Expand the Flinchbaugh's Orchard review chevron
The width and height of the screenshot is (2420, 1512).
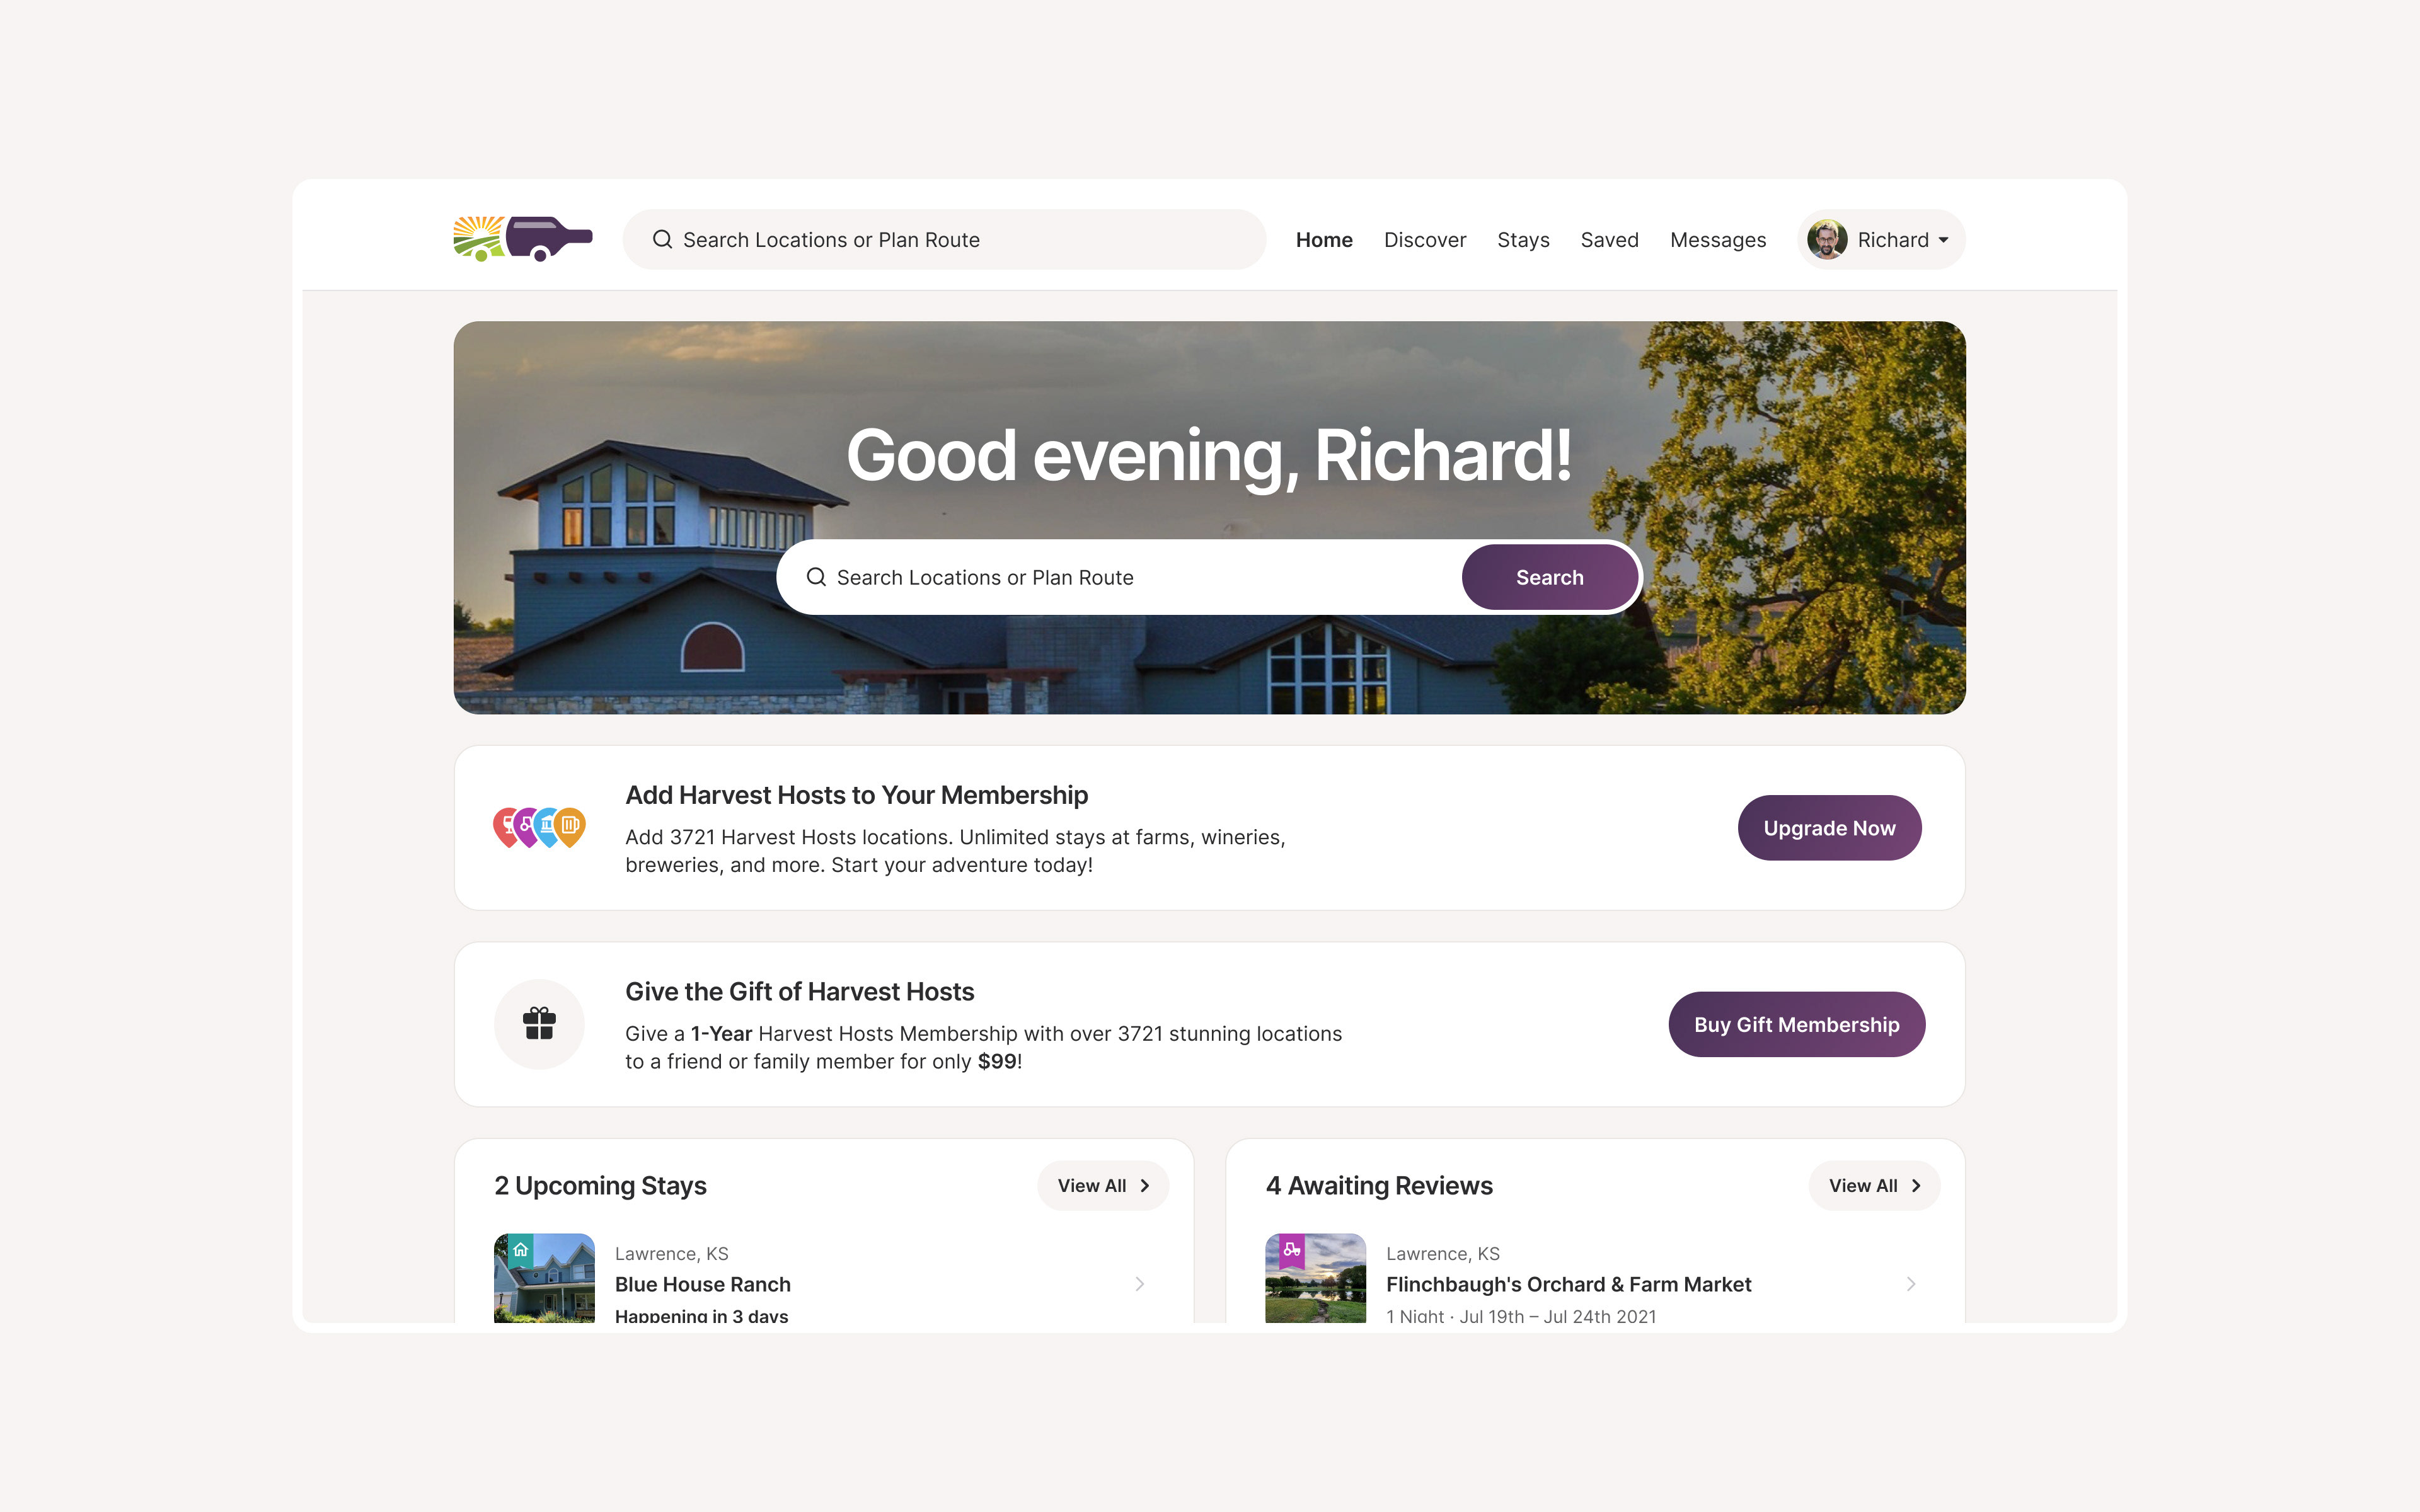(1911, 1284)
